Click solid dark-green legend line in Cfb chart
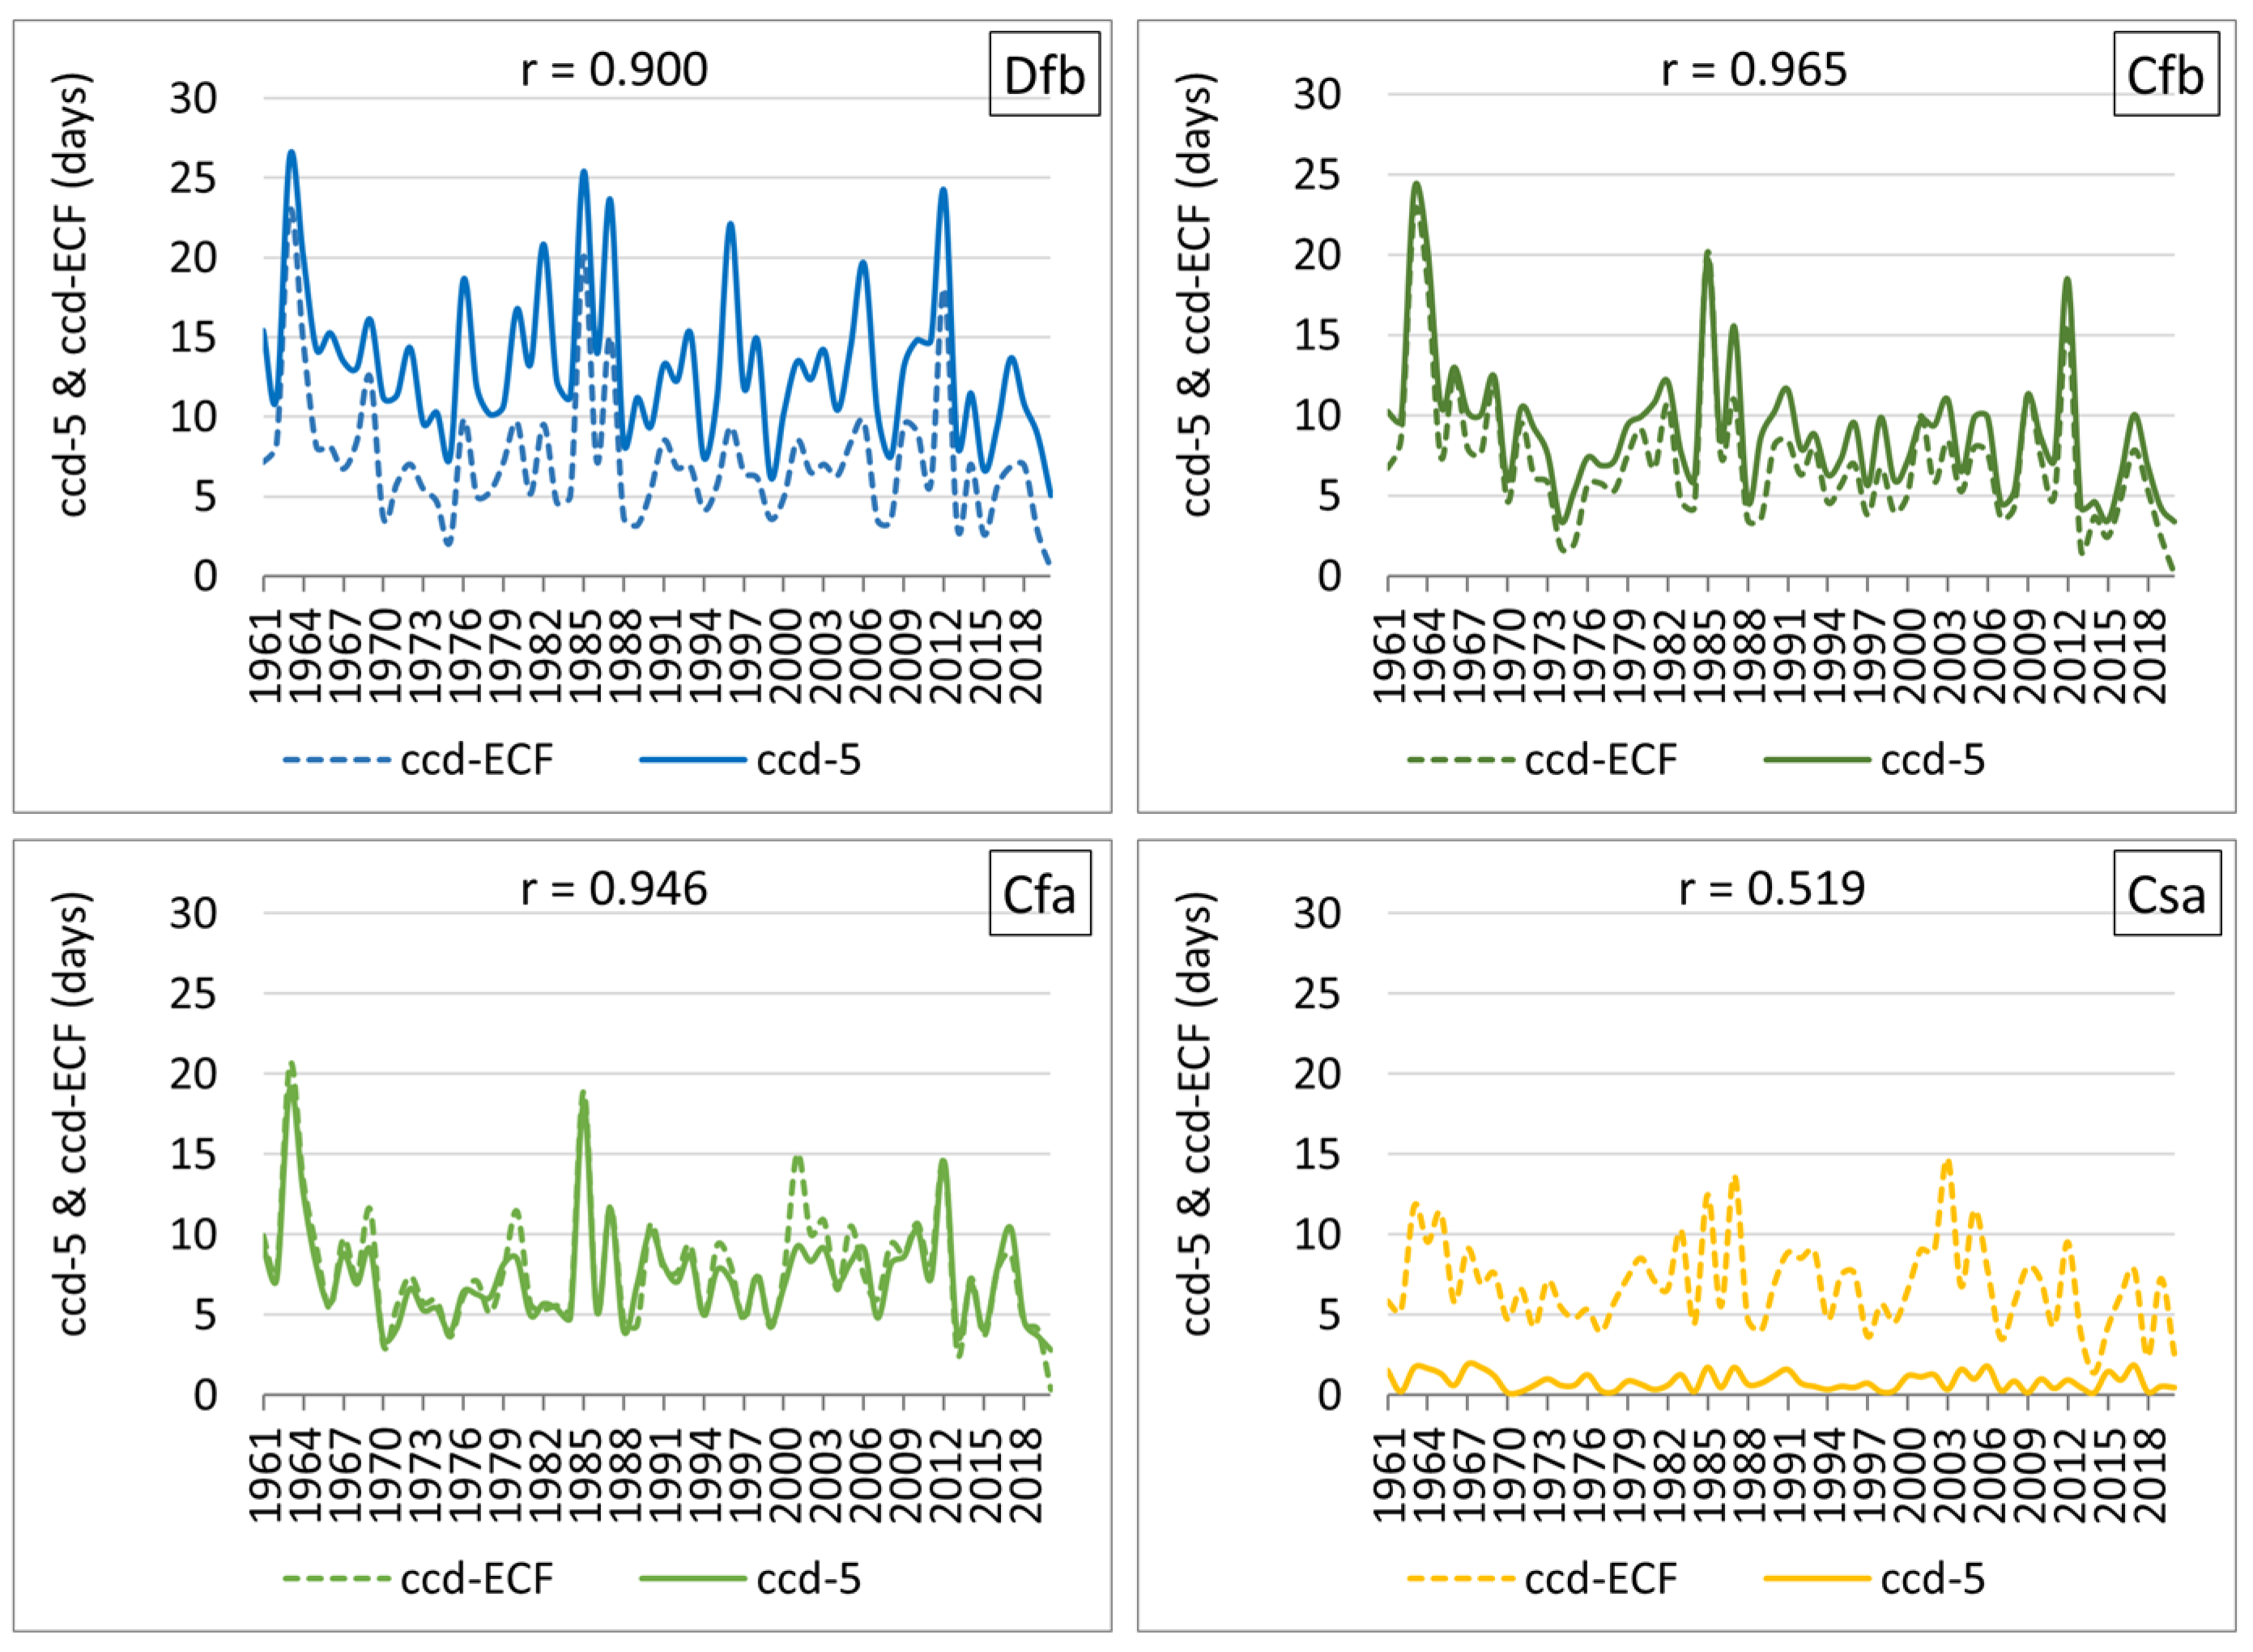The height and width of the screenshot is (1652, 2253). [x=1816, y=760]
